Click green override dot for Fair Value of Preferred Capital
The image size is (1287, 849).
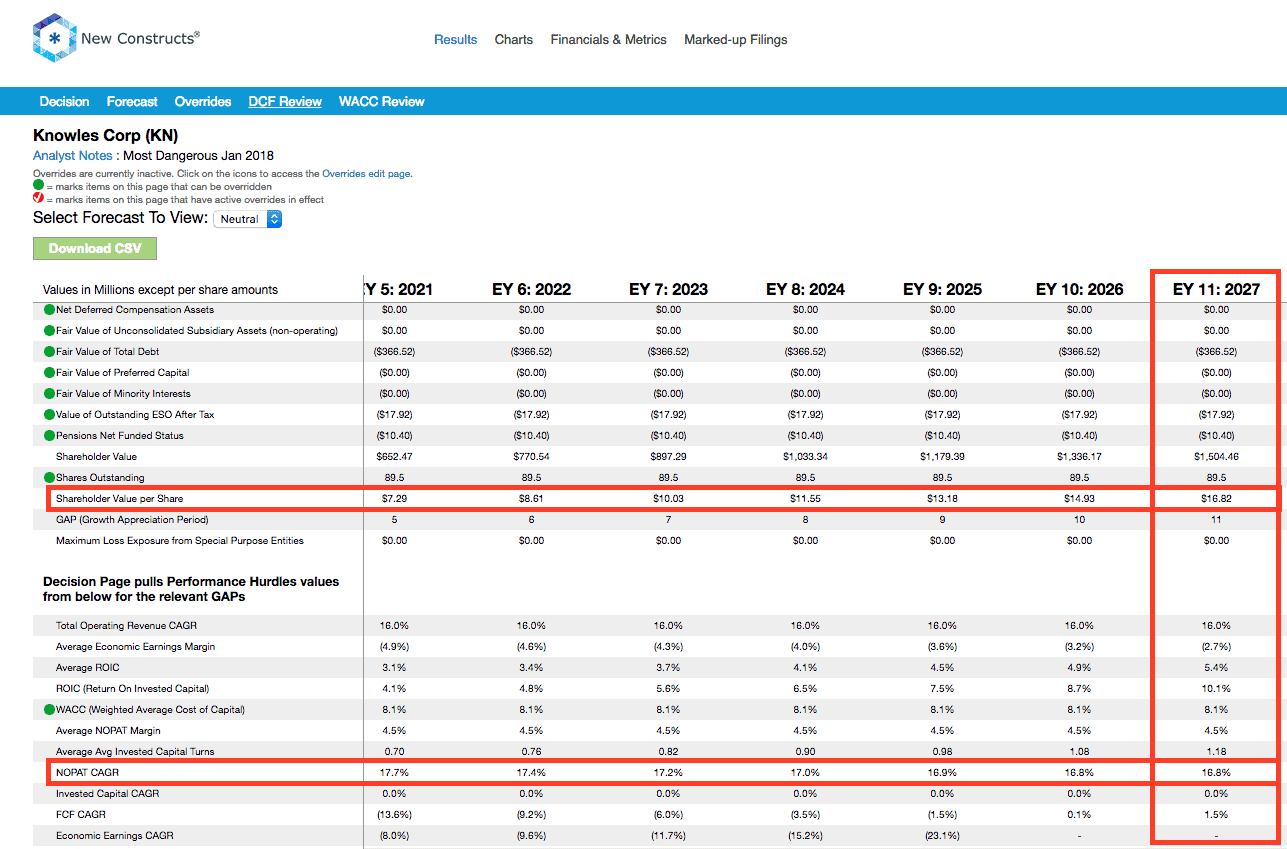point(49,373)
